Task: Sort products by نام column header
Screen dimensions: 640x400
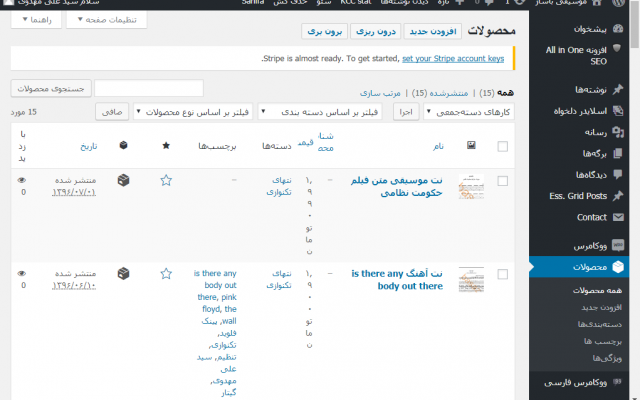Action: pyautogui.click(x=438, y=146)
